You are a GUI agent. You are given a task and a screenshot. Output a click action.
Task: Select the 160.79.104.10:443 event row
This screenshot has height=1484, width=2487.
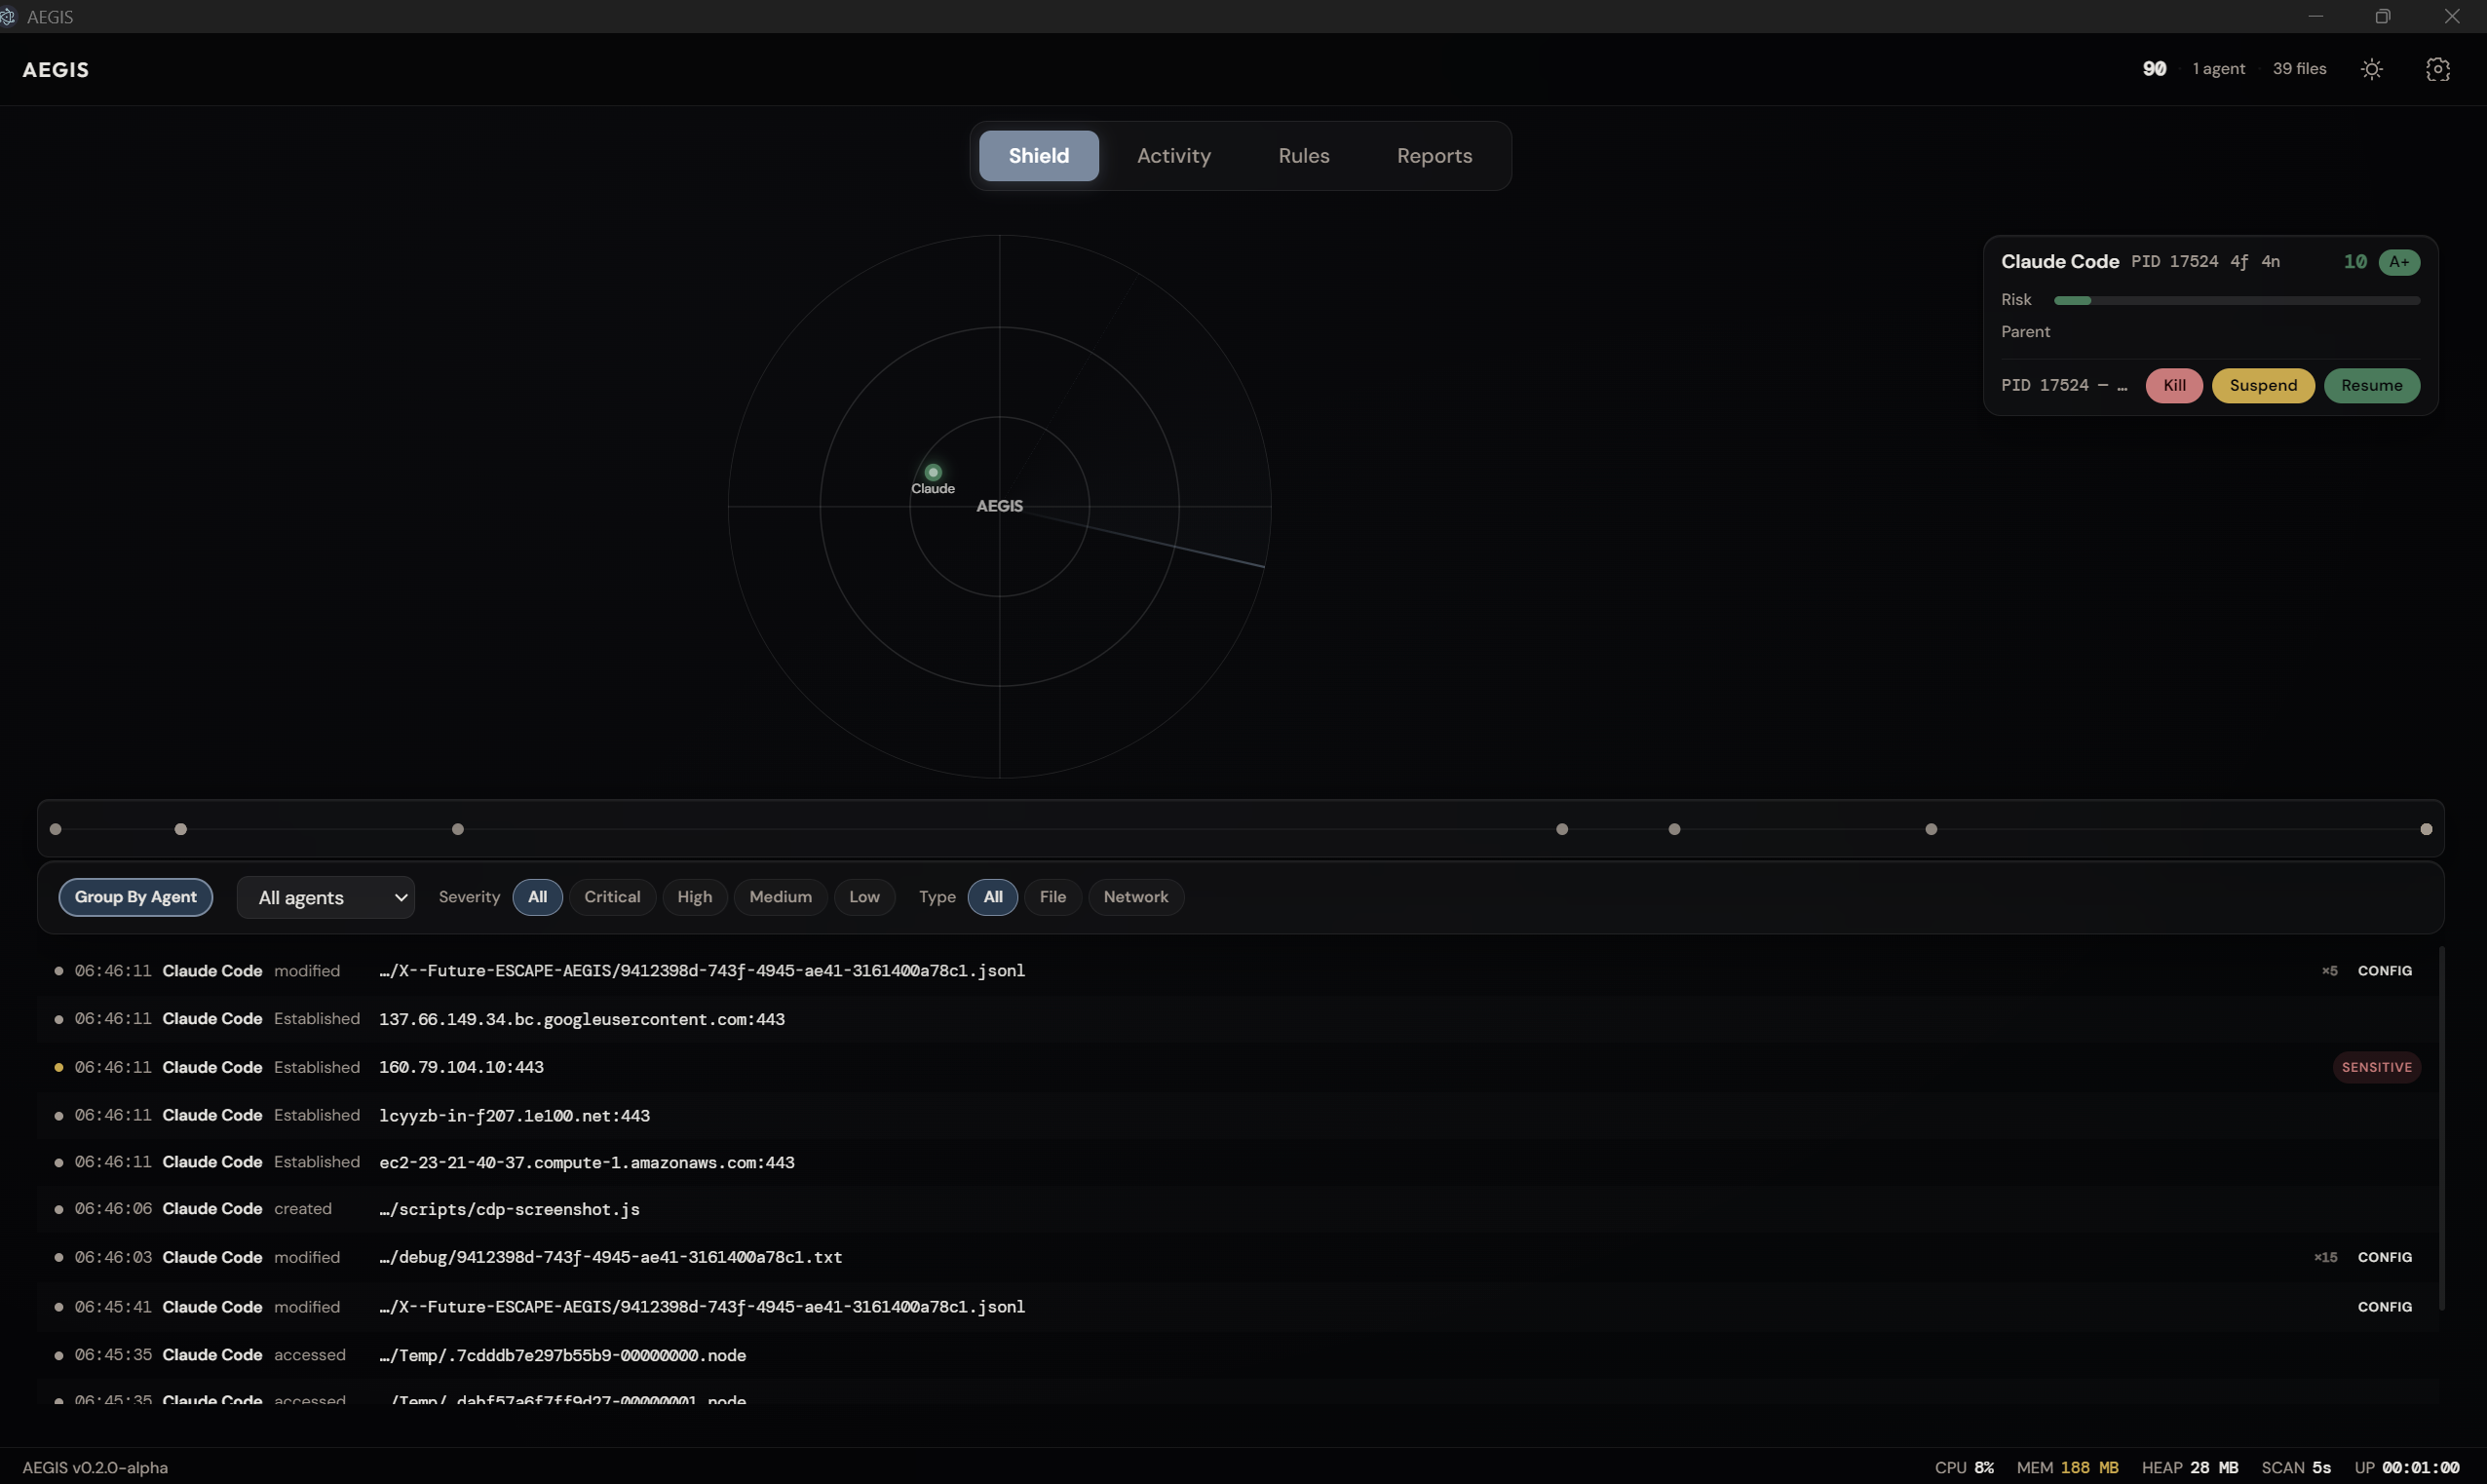(1238, 1067)
